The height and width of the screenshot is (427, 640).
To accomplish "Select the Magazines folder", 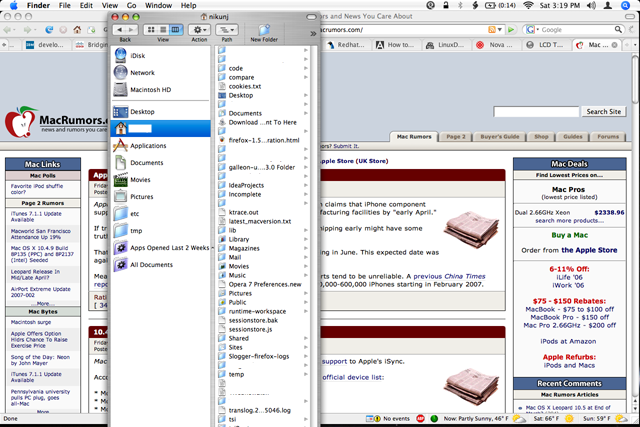I will [x=244, y=248].
